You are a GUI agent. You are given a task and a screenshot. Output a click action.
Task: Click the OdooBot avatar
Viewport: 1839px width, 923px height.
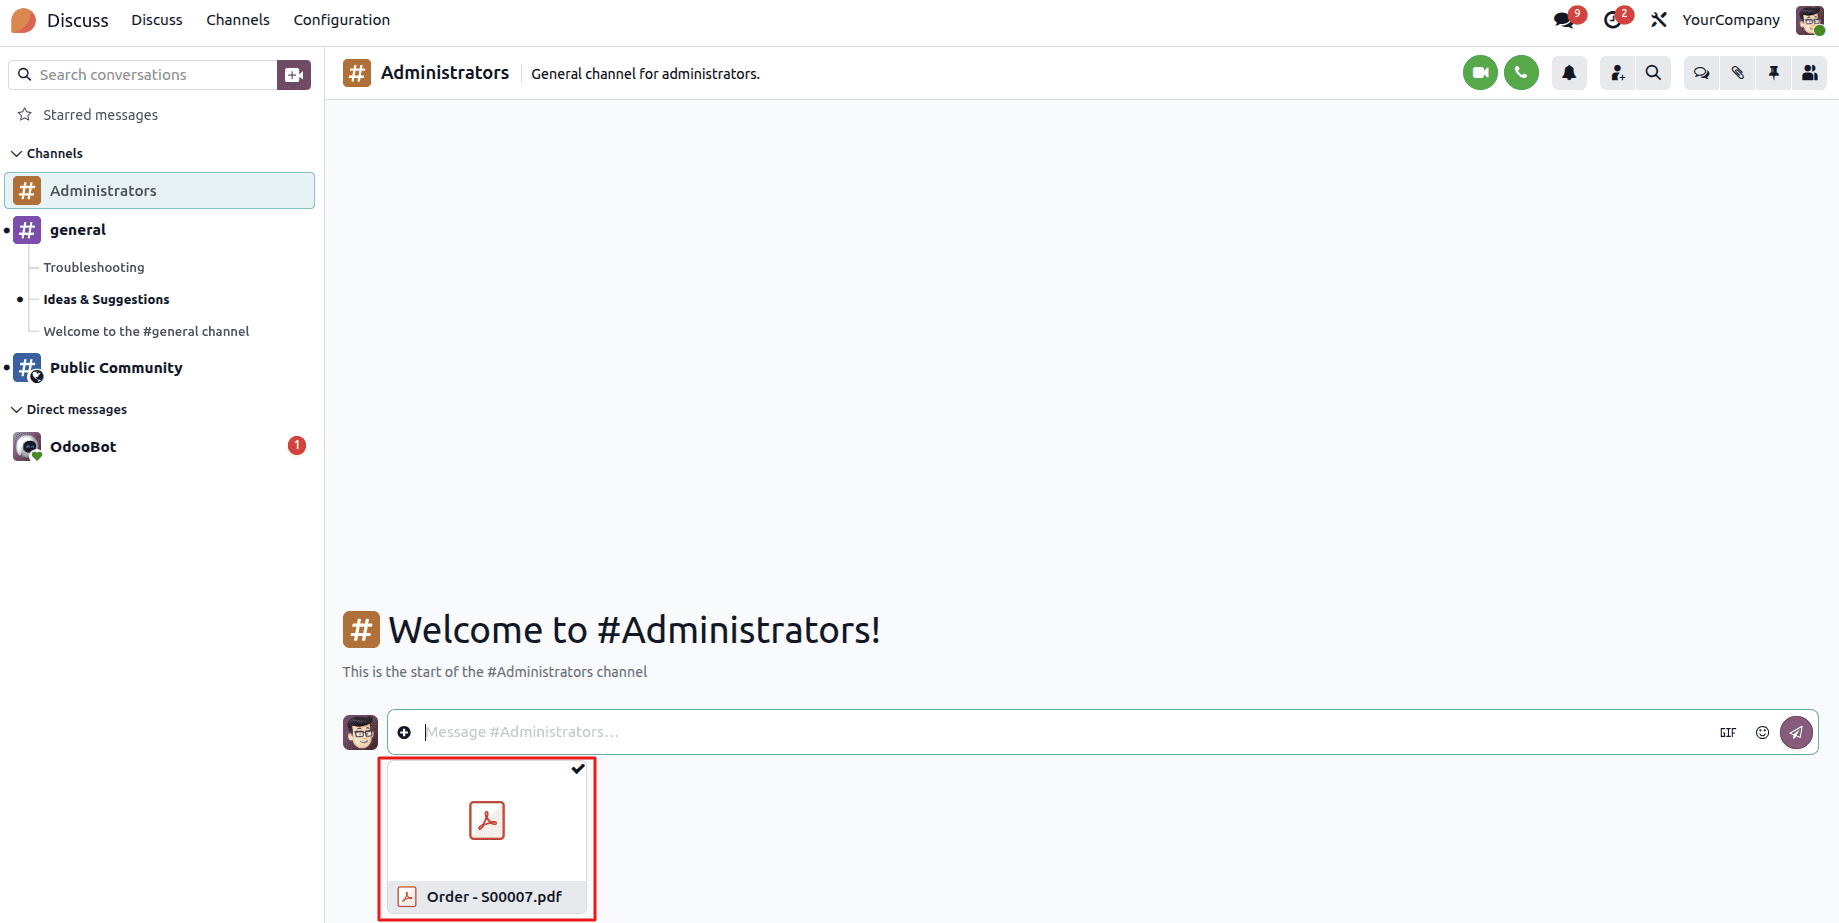27,447
